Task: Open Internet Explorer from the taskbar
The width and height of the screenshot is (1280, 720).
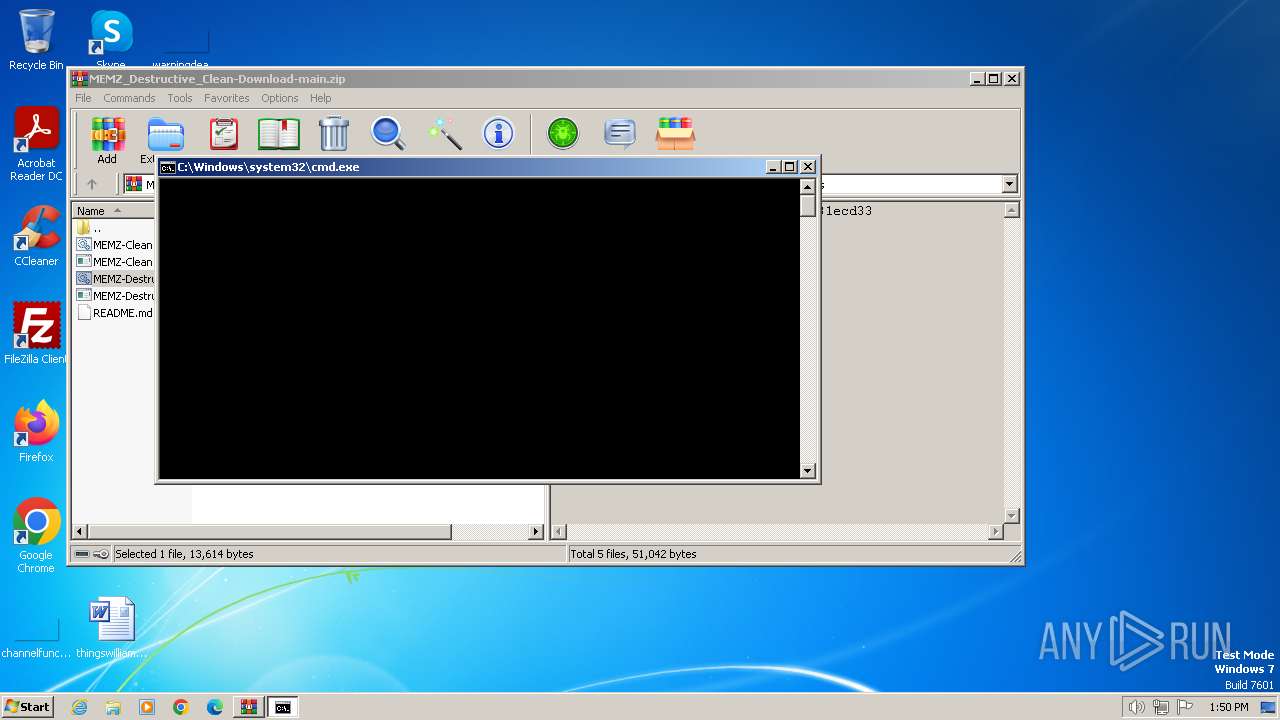Action: click(x=79, y=707)
